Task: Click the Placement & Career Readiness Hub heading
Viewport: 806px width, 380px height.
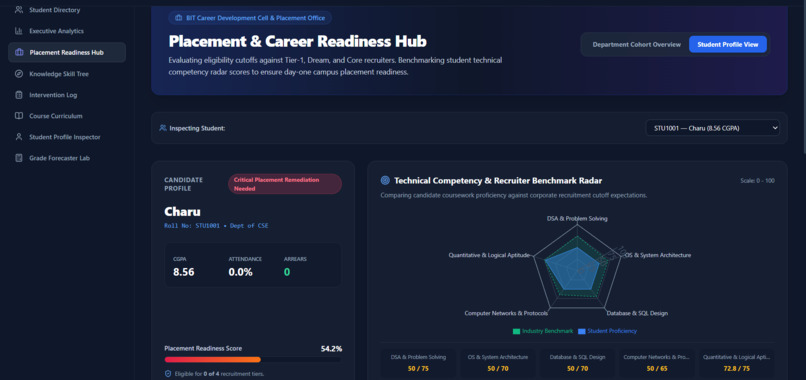Action: click(x=298, y=42)
